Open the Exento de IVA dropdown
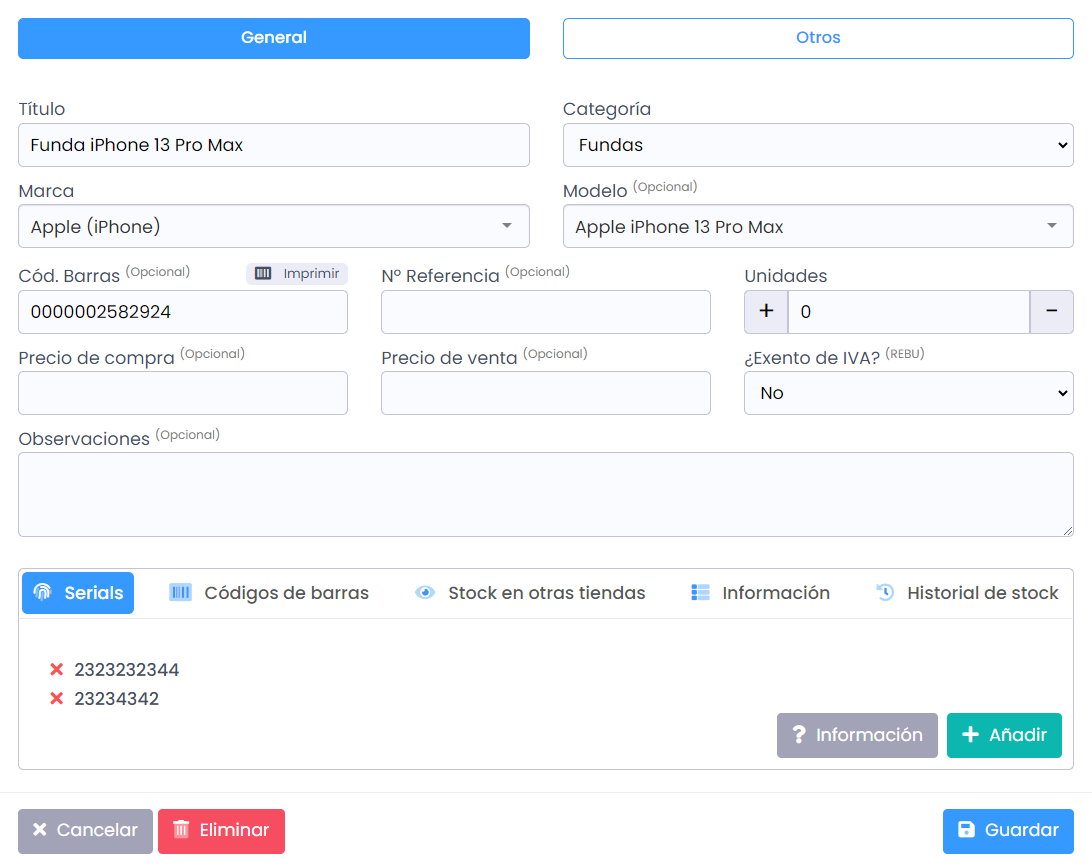This screenshot has height=866, width=1092. coord(908,393)
